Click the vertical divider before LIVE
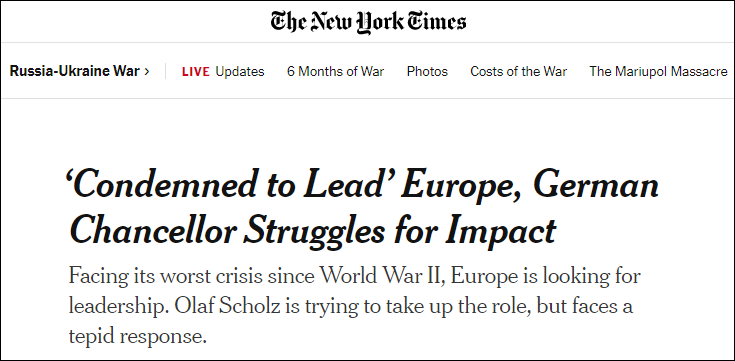This screenshot has height=361, width=735. [165, 71]
